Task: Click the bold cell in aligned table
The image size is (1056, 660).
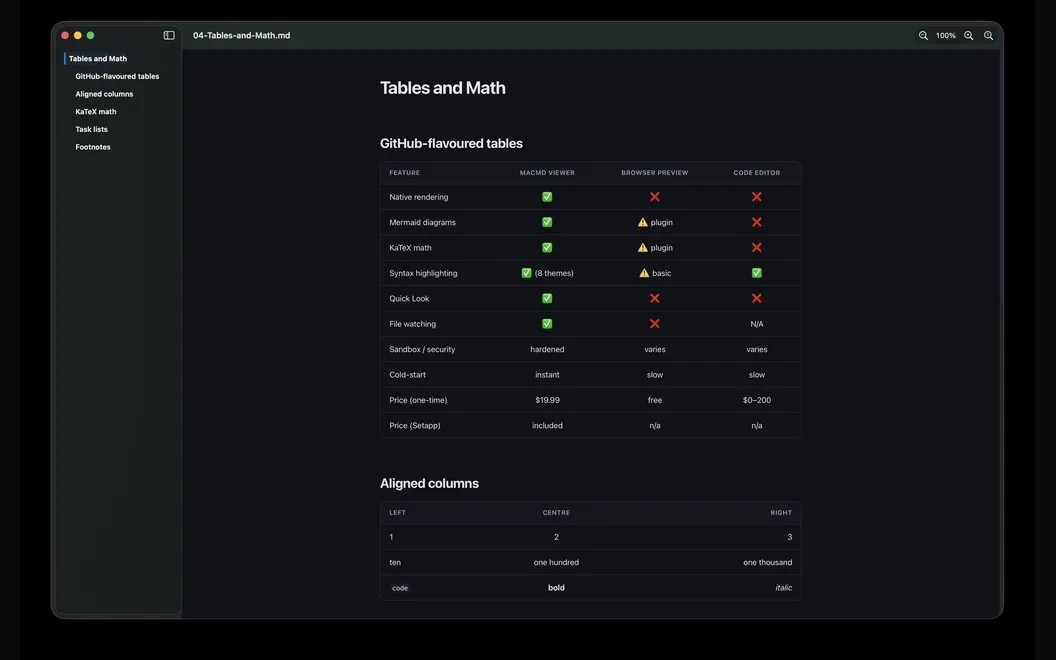Action: pyautogui.click(x=556, y=588)
